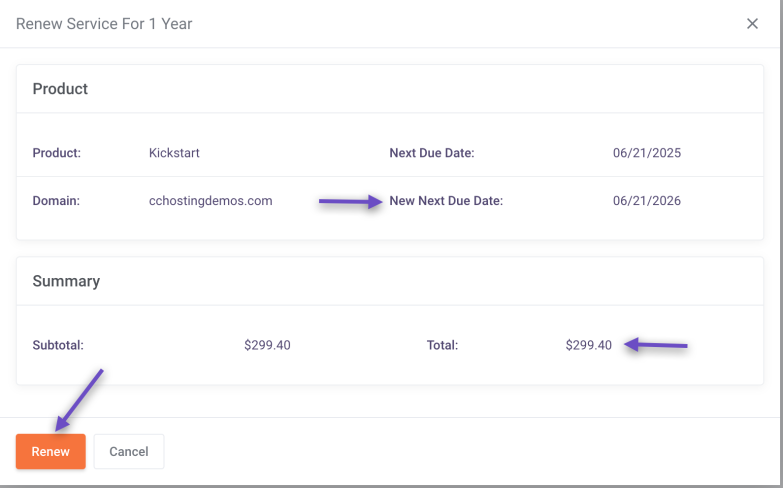Viewport: 783px width, 488px height.
Task: Click the 'Subtotal:' label
Action: click(x=58, y=345)
